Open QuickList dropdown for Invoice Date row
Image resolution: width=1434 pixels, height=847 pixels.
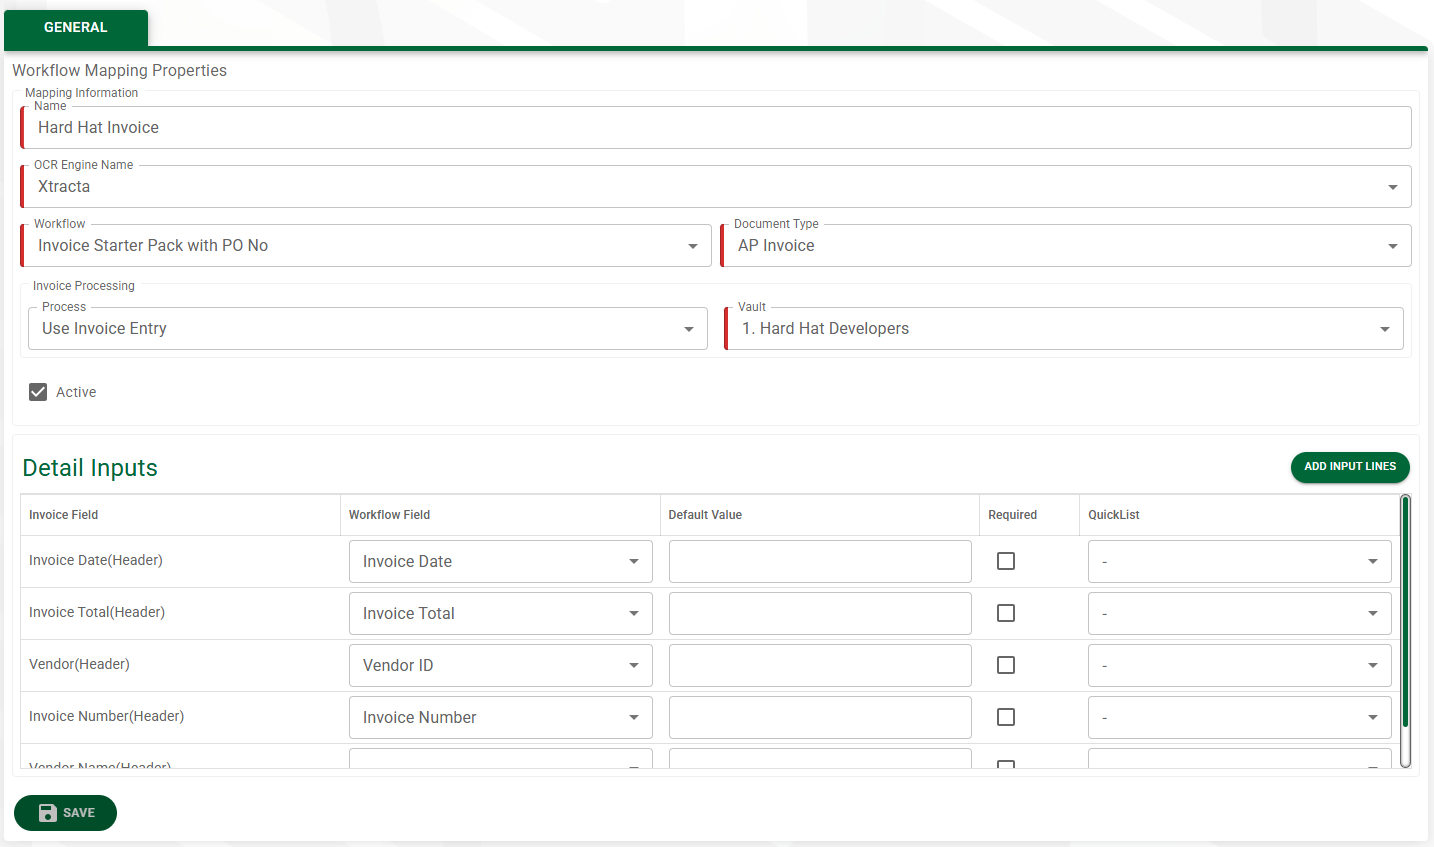click(x=1240, y=562)
